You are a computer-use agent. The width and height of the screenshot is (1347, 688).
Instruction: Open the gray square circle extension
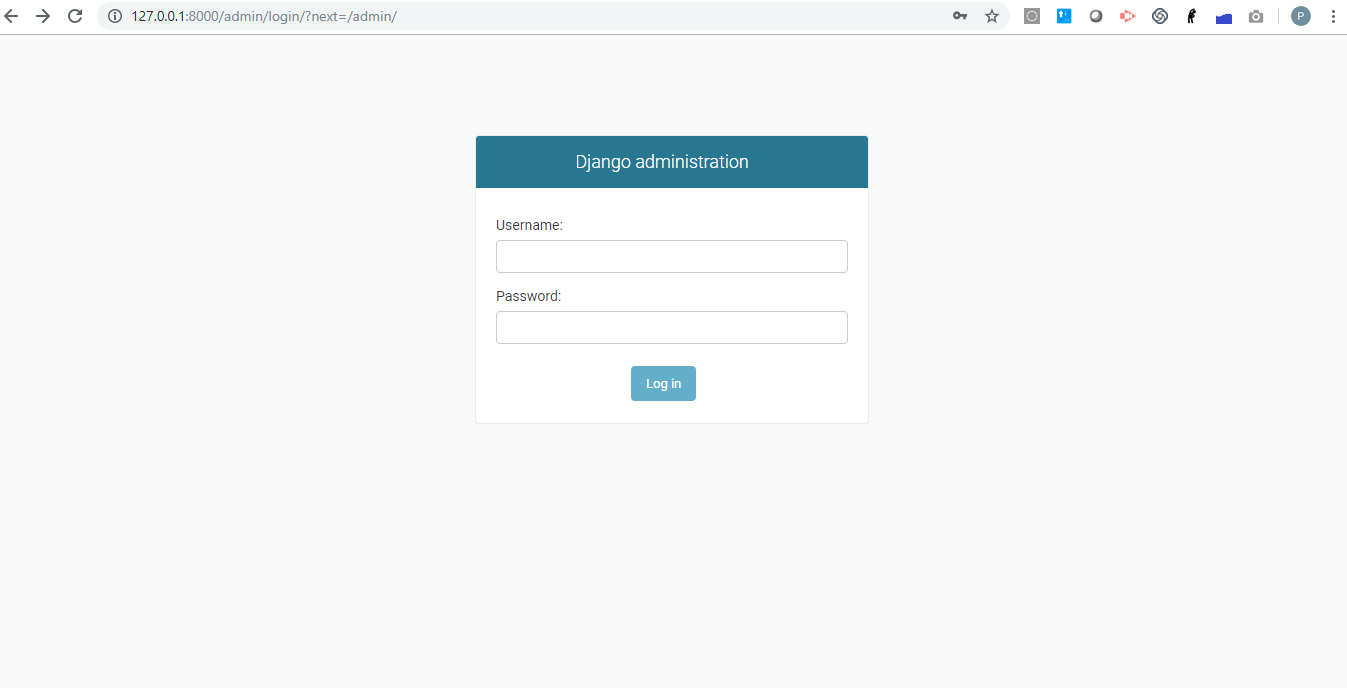coord(1032,16)
